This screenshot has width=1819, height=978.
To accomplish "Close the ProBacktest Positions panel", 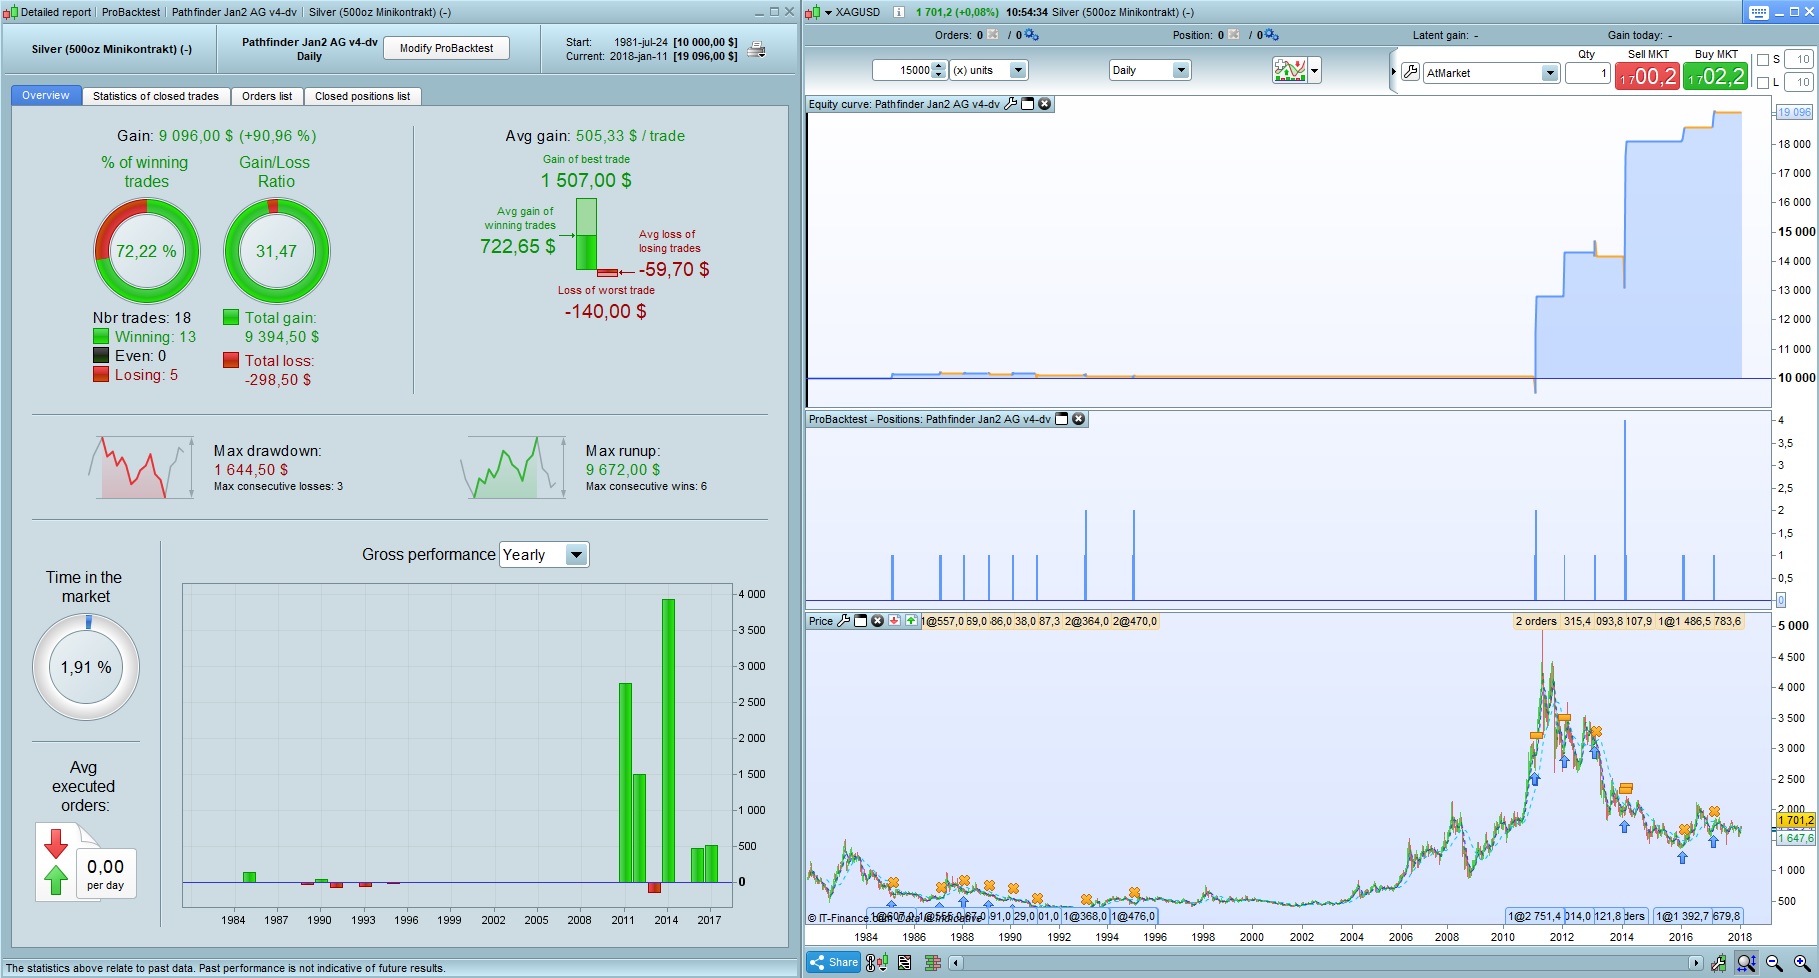I will (1079, 419).
